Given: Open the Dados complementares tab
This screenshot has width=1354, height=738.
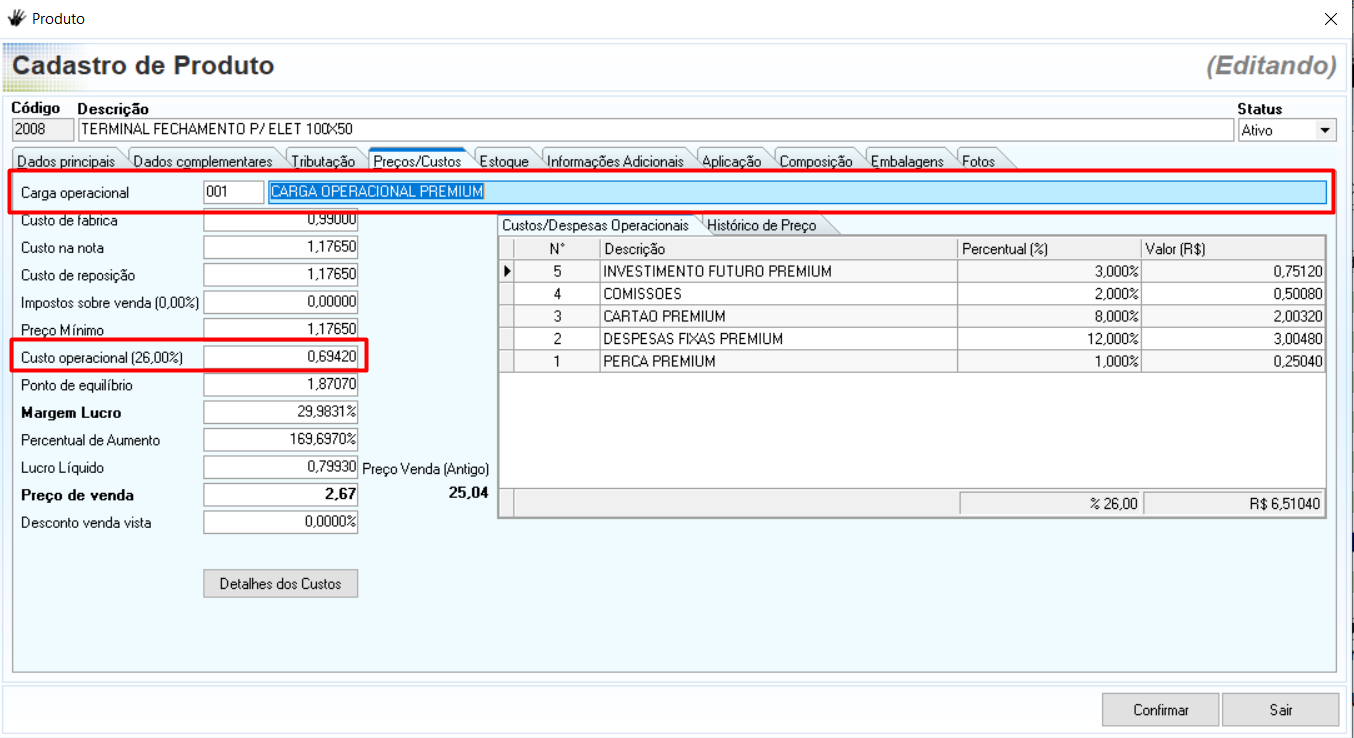Looking at the screenshot, I should (x=203, y=161).
